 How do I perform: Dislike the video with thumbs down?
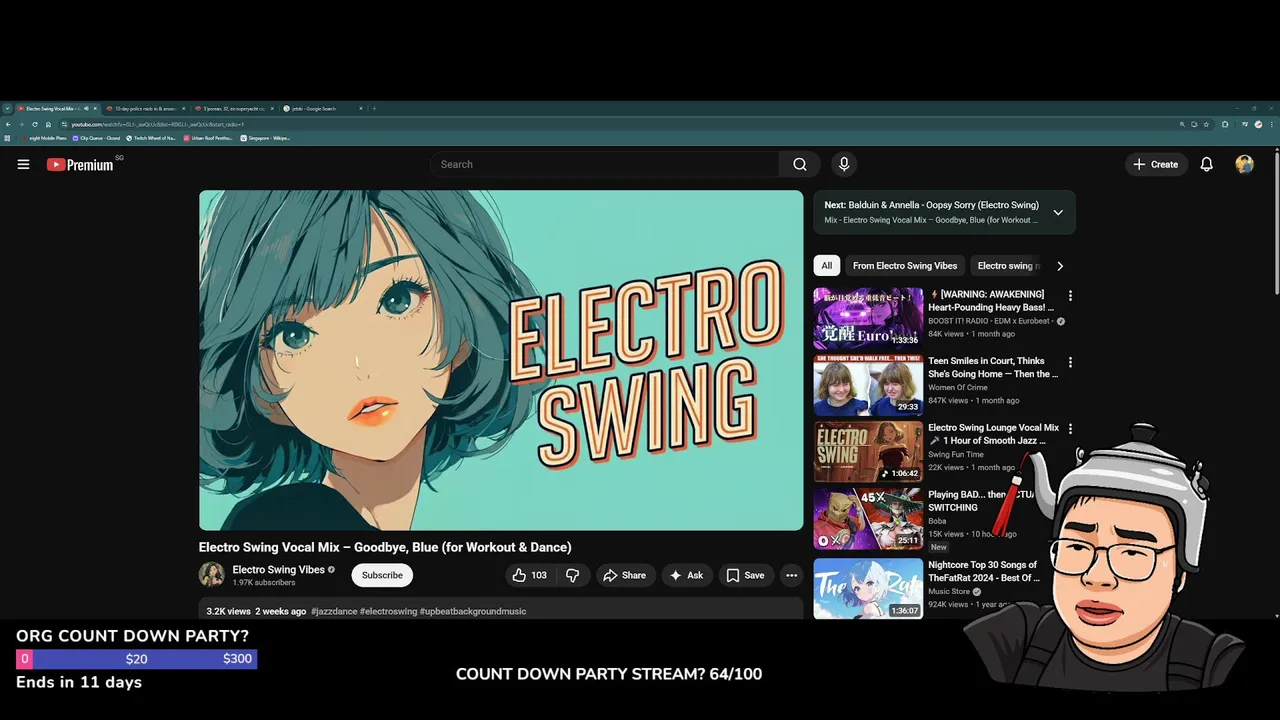572,575
